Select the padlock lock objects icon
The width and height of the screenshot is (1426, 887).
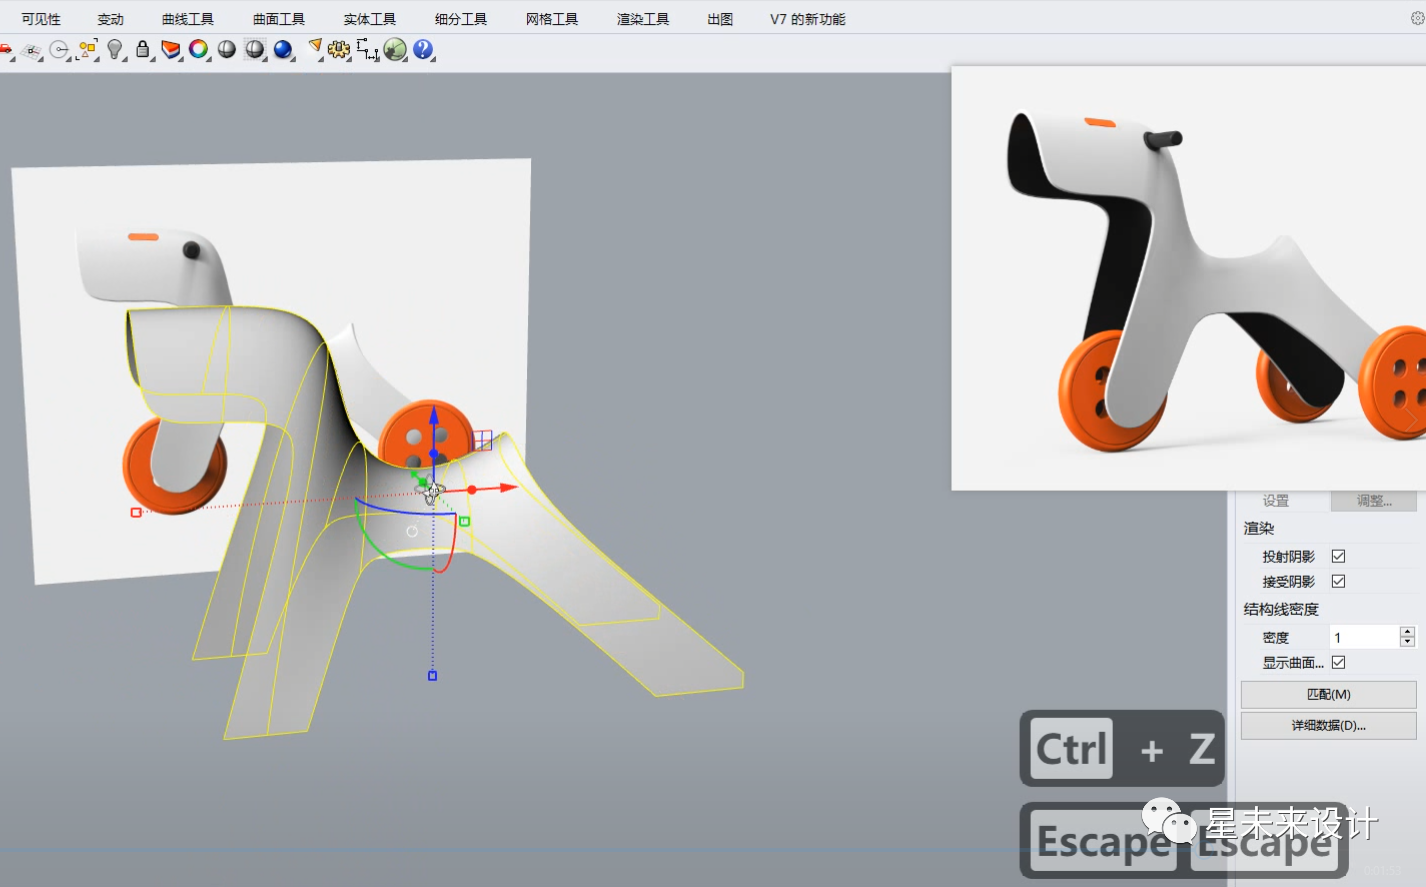[x=143, y=49]
